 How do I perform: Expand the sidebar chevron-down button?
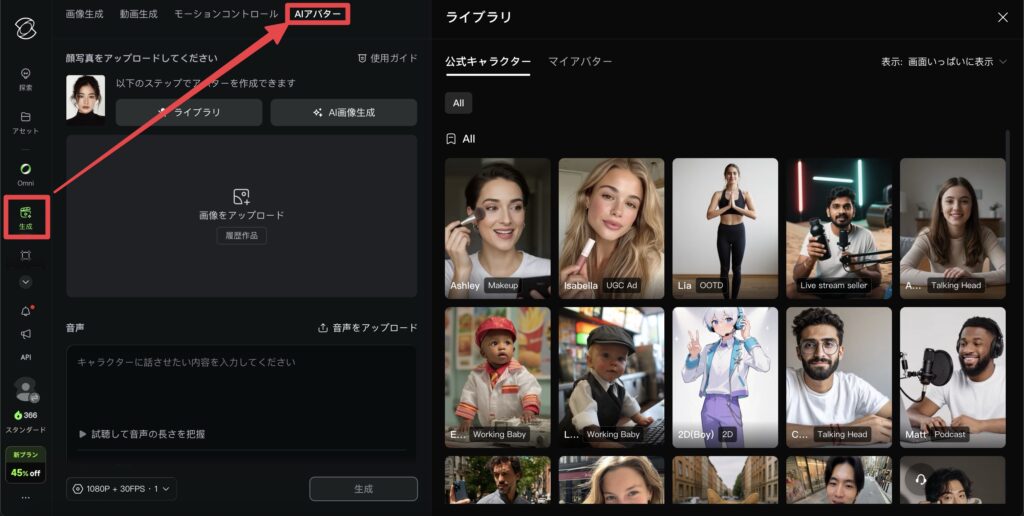[25, 282]
